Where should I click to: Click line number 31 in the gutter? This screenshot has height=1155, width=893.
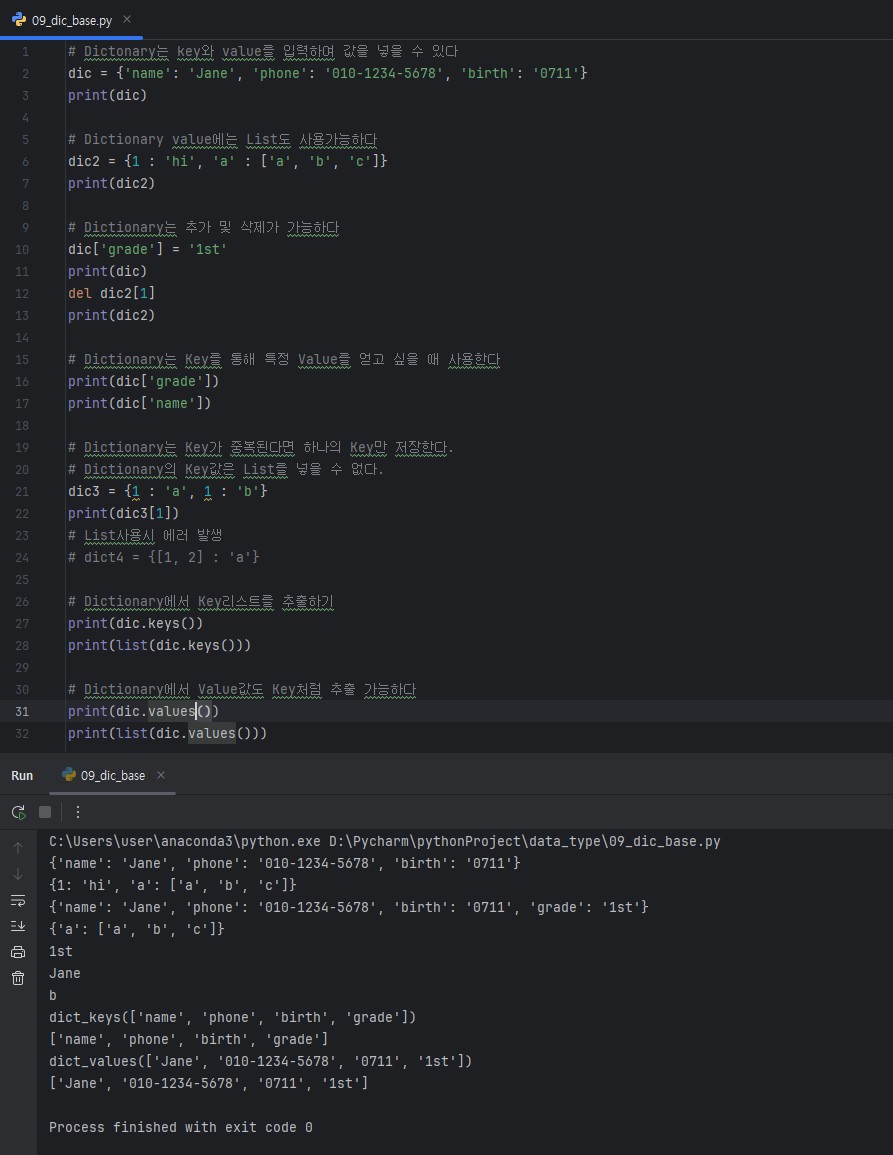tap(22, 712)
